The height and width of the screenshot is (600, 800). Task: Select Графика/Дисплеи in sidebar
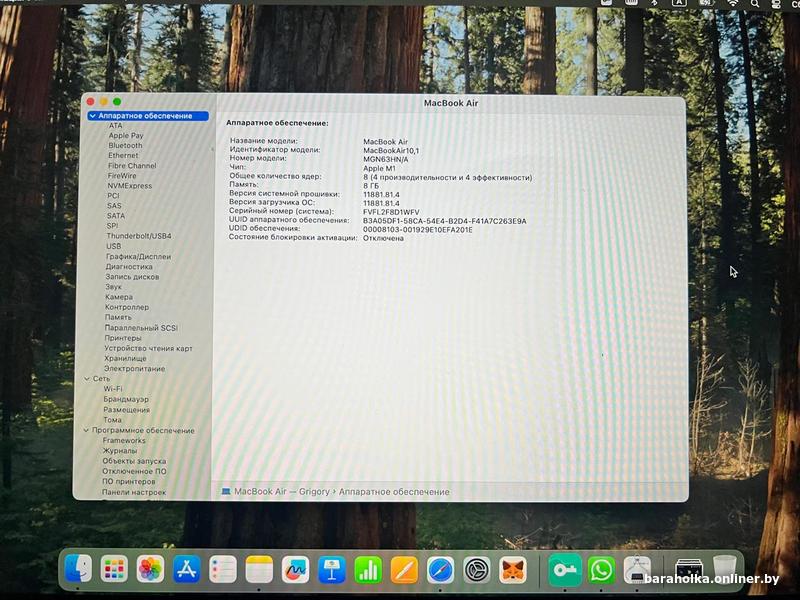138,257
